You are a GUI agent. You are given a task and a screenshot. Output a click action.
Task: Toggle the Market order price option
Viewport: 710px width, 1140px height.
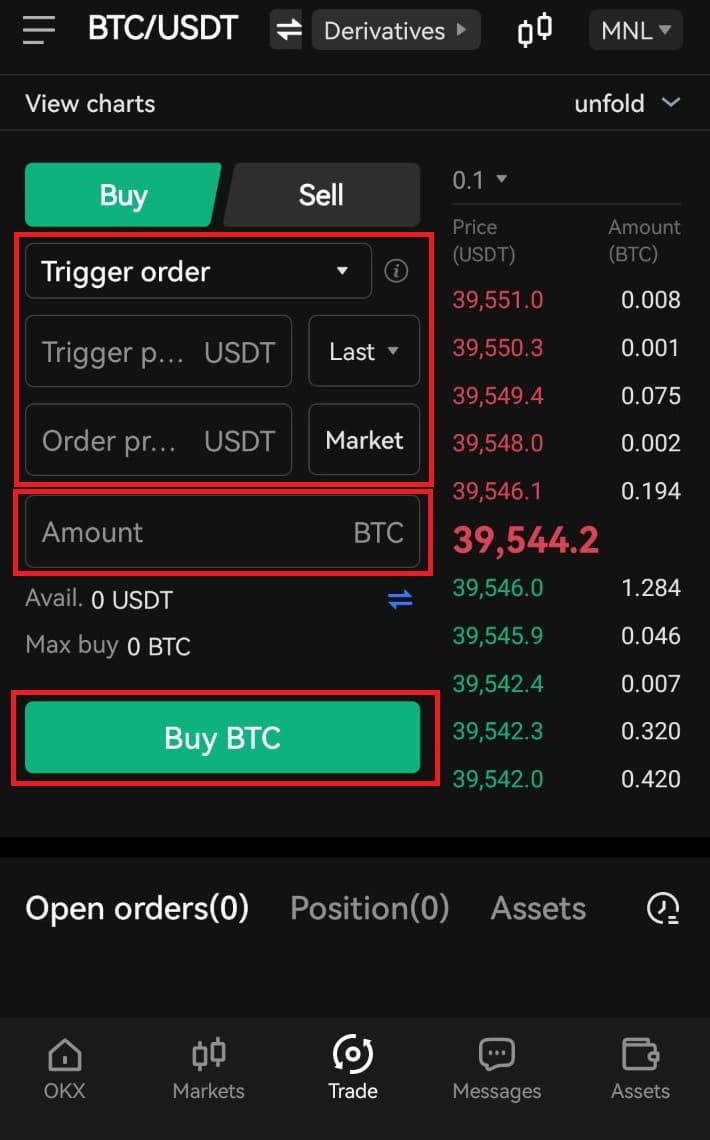point(364,440)
